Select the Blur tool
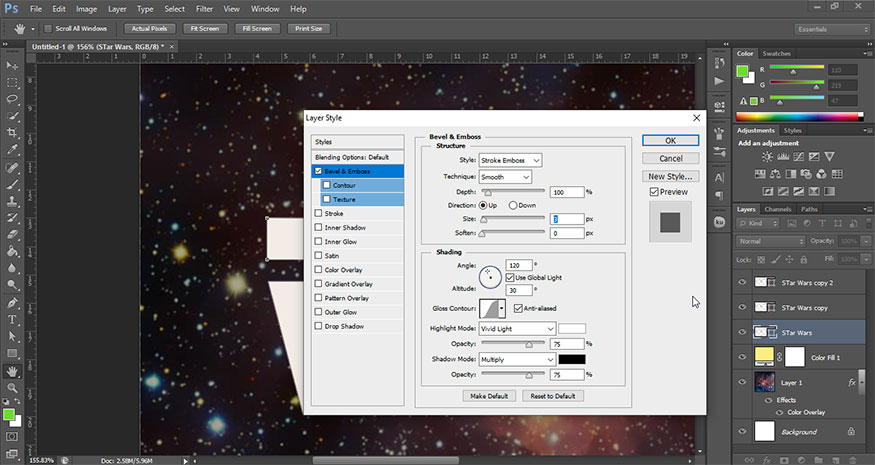 12,268
